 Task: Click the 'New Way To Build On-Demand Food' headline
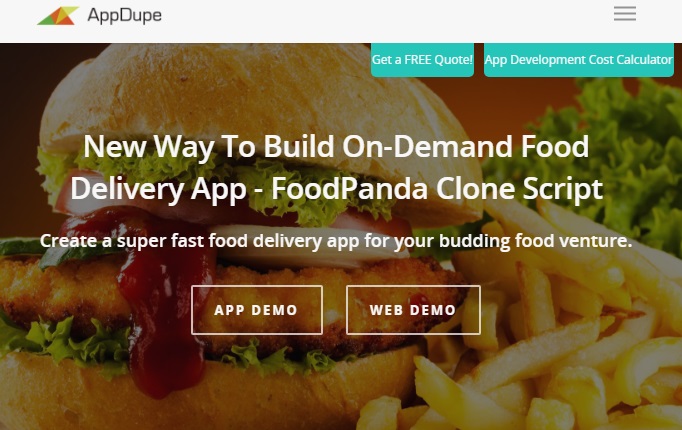[336, 147]
